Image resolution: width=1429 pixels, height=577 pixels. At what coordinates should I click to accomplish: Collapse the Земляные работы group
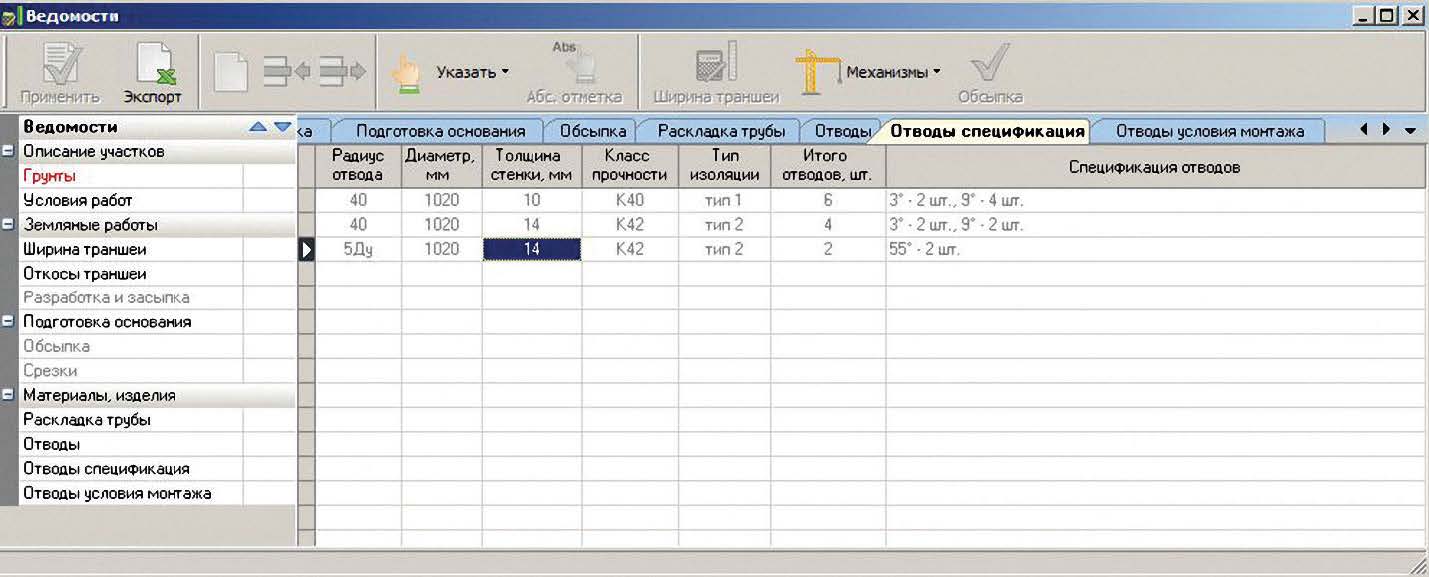tap(9, 225)
